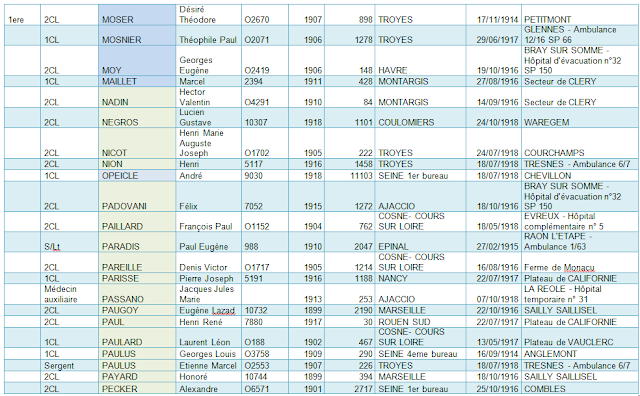Click first name Théophile Paul
This screenshot has height=396, width=640.
click(x=208, y=40)
